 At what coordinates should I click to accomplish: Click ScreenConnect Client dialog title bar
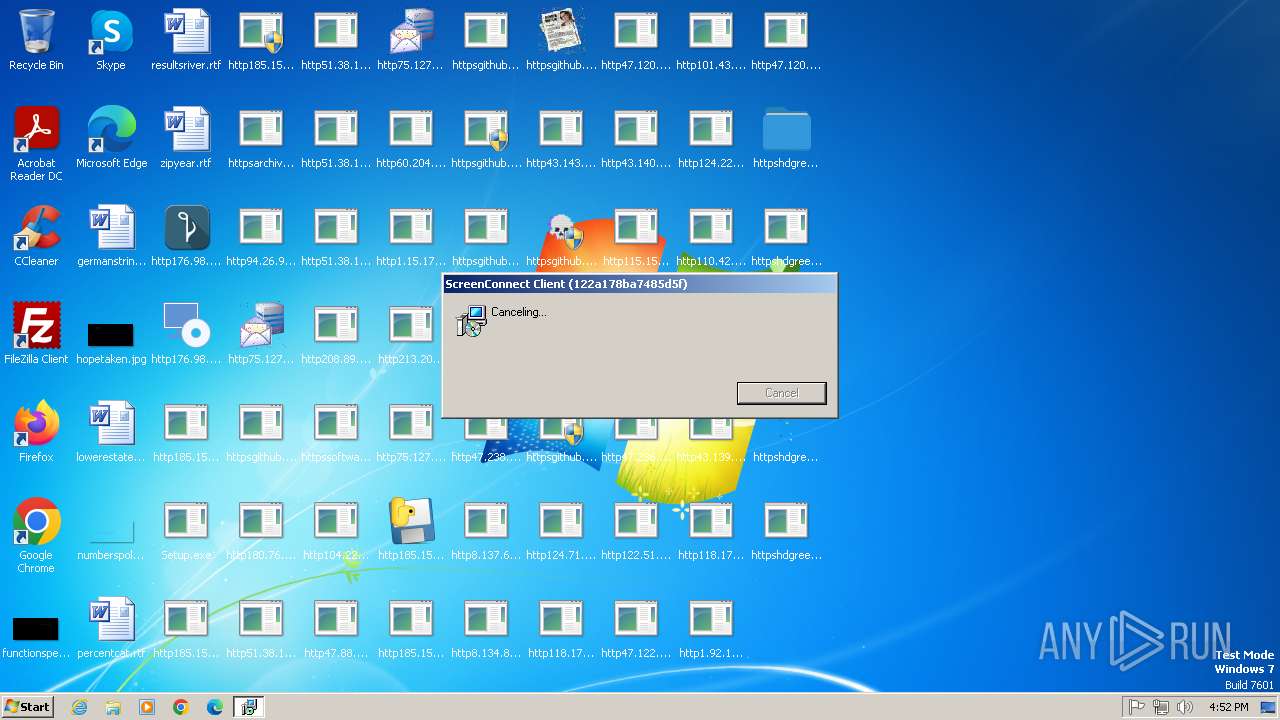pos(639,284)
